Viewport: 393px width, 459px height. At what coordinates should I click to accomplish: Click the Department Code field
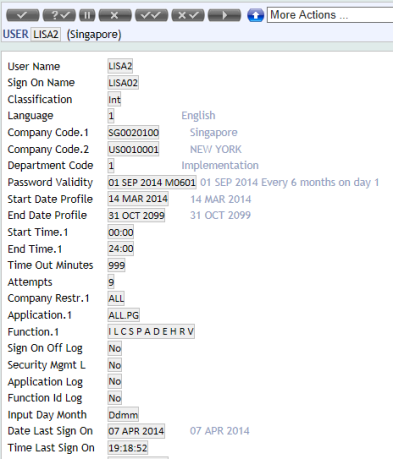coord(111,165)
